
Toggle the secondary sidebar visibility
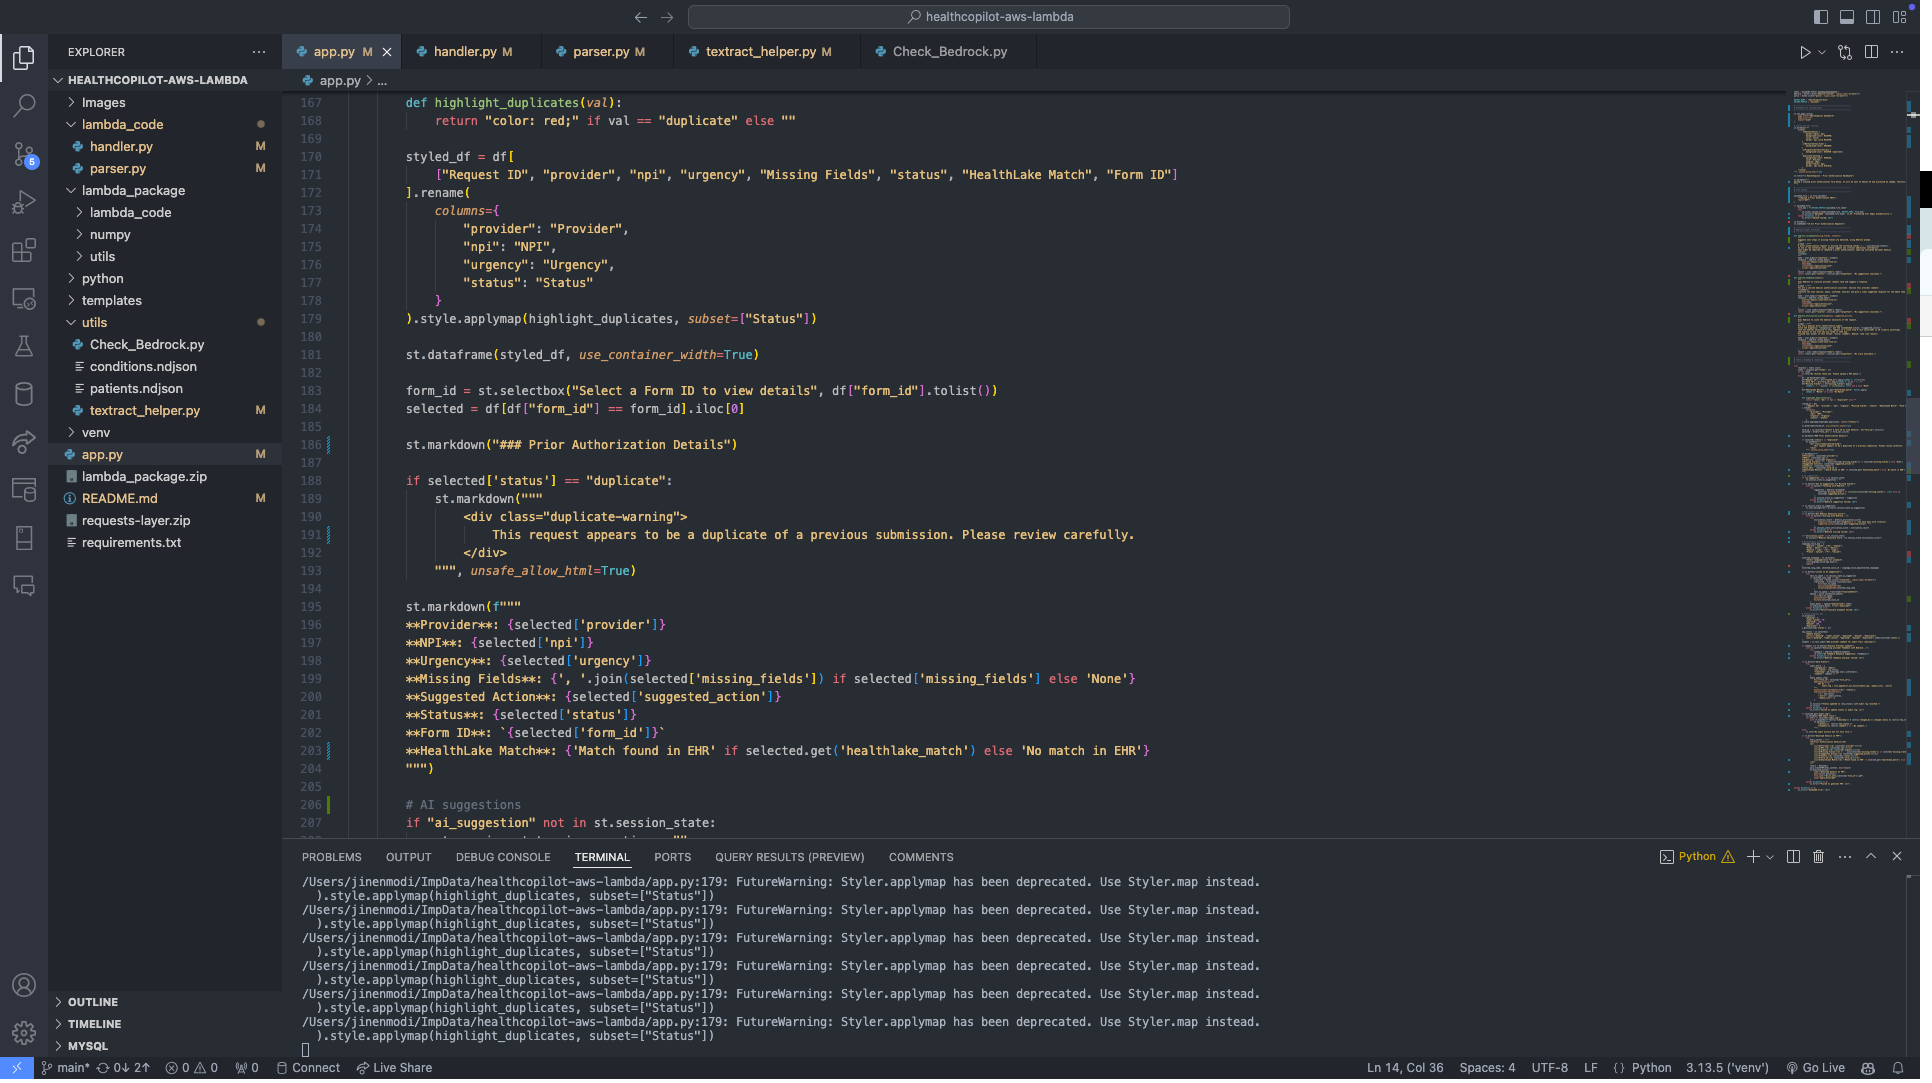(x=1872, y=17)
